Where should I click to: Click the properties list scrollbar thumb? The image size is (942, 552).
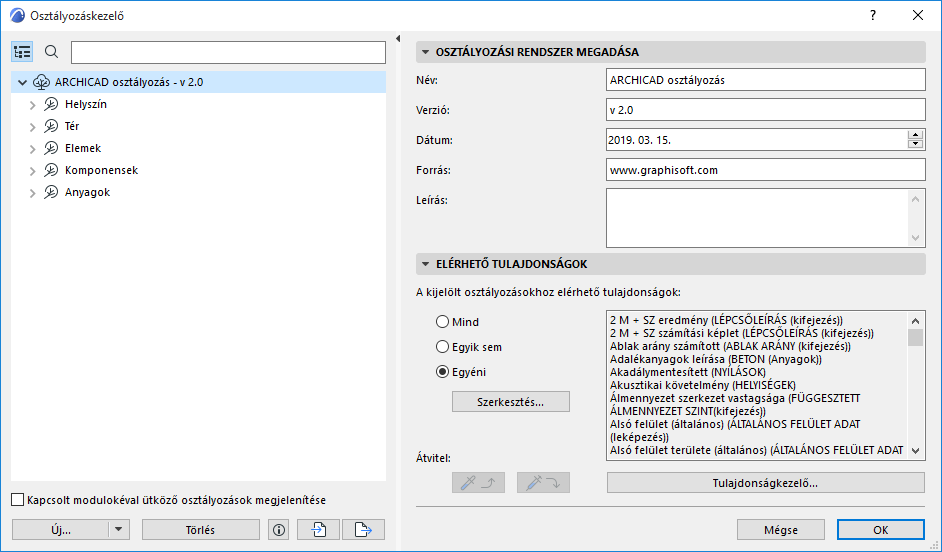[x=916, y=338]
